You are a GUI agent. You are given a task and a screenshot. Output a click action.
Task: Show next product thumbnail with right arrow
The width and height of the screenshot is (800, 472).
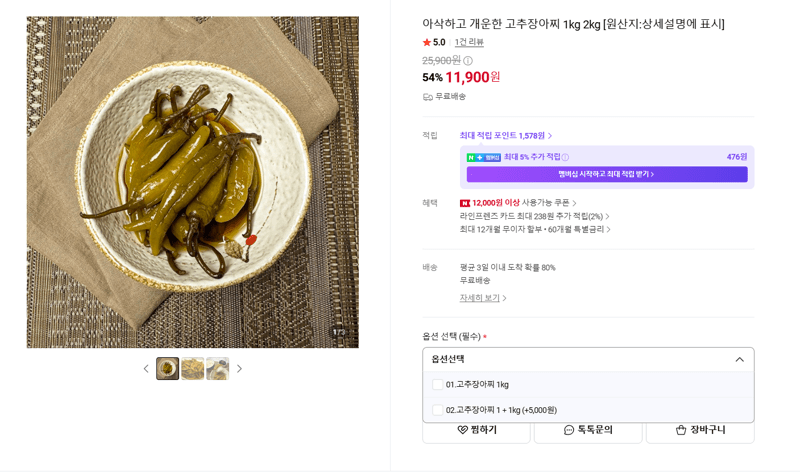pos(239,368)
